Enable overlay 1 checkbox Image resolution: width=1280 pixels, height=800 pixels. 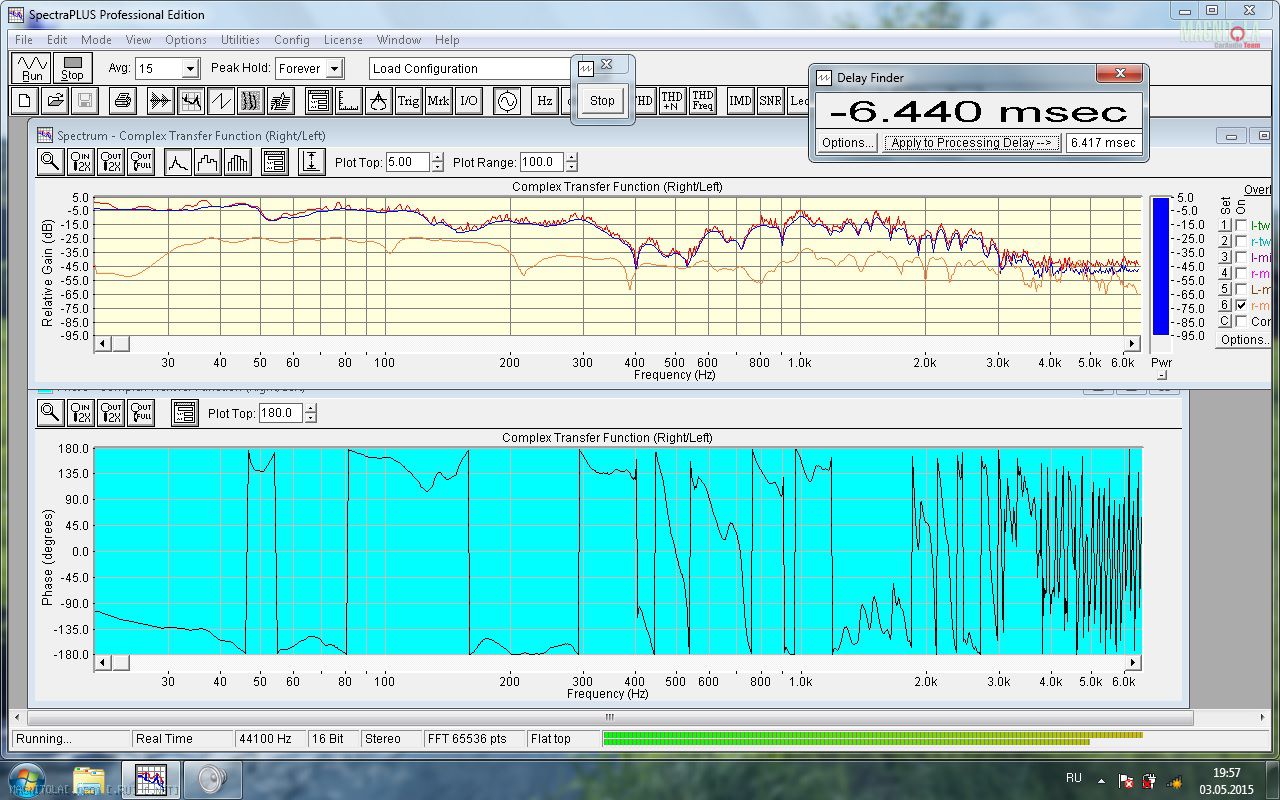pyautogui.click(x=1241, y=226)
